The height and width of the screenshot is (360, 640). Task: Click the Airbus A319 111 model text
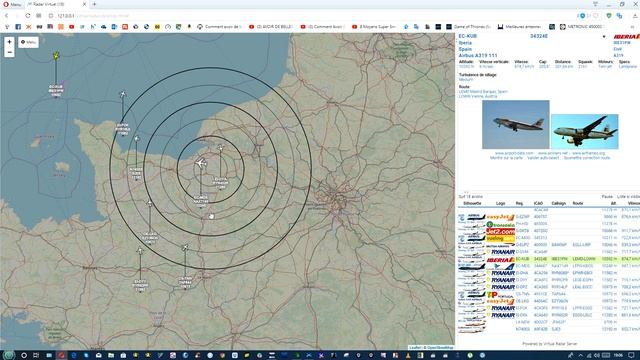[478, 55]
